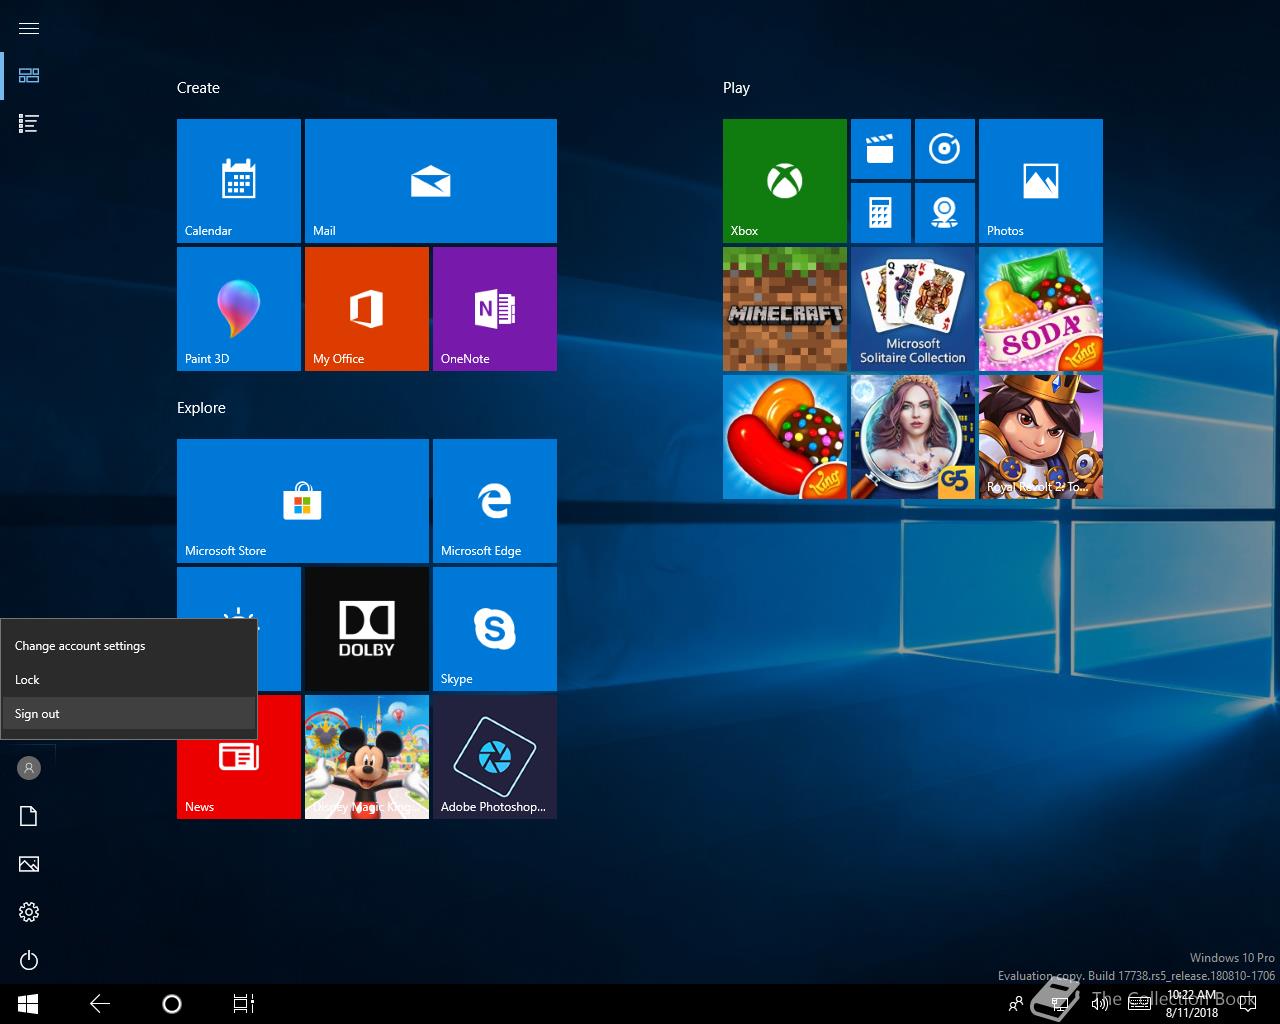Open Groove Music small tile

click(945, 149)
